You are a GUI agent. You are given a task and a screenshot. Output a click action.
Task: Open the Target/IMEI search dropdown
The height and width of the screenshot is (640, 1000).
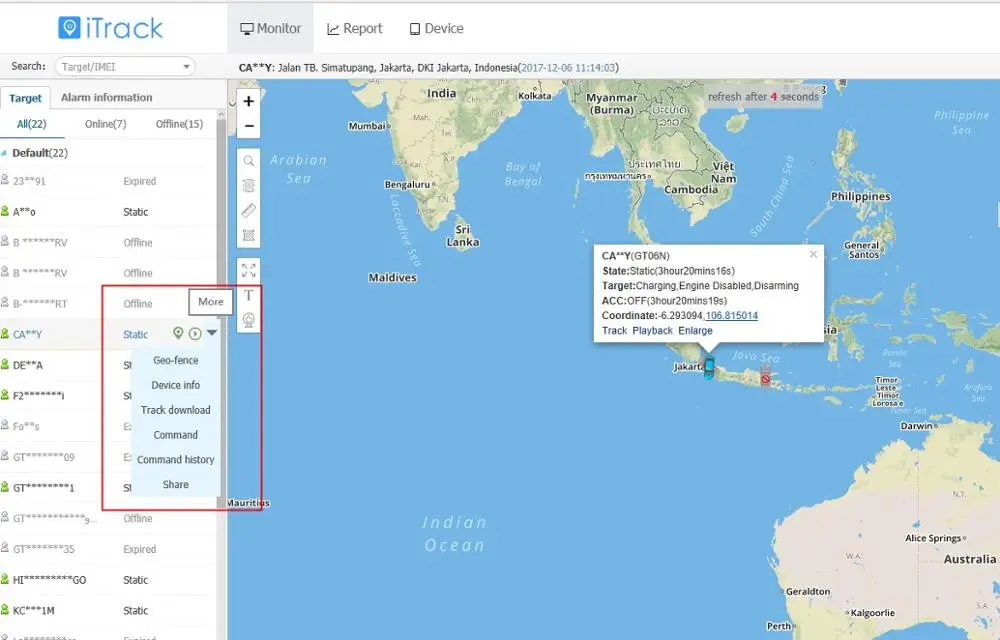pyautogui.click(x=186, y=67)
